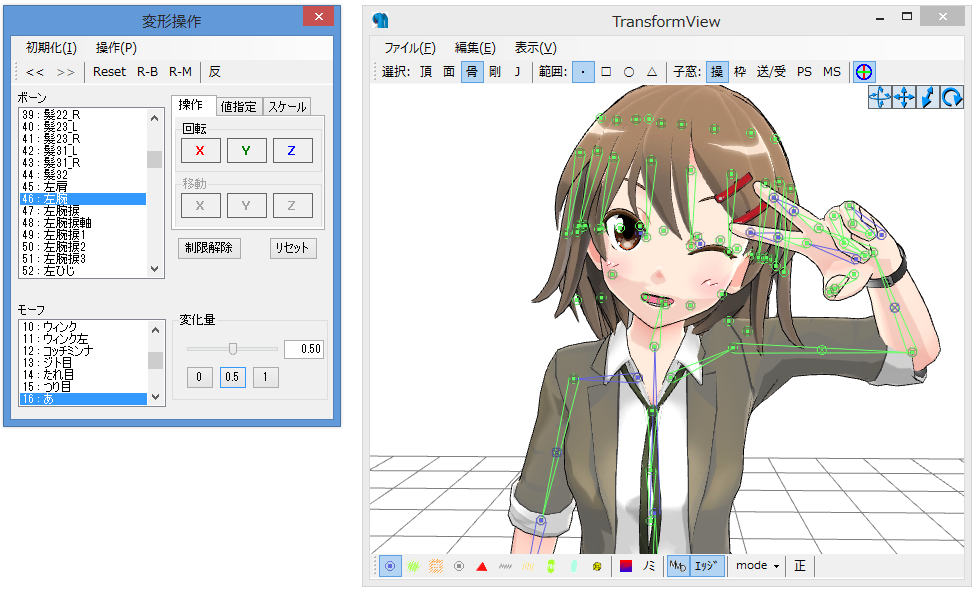Image resolution: width=978 pixels, height=594 pixels.
Task: Click the rotate view arrow icon
Action: 880,96
